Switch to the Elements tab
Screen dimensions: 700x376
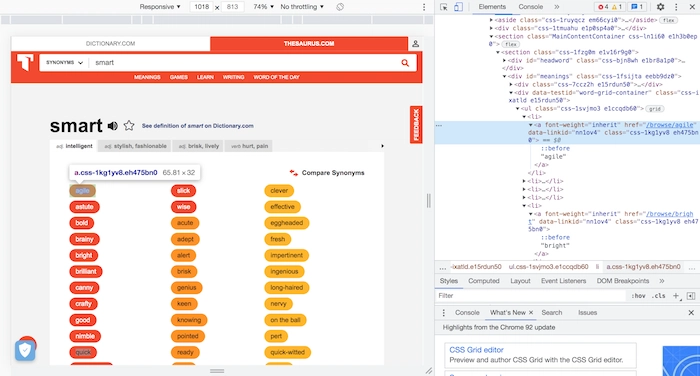[492, 7]
